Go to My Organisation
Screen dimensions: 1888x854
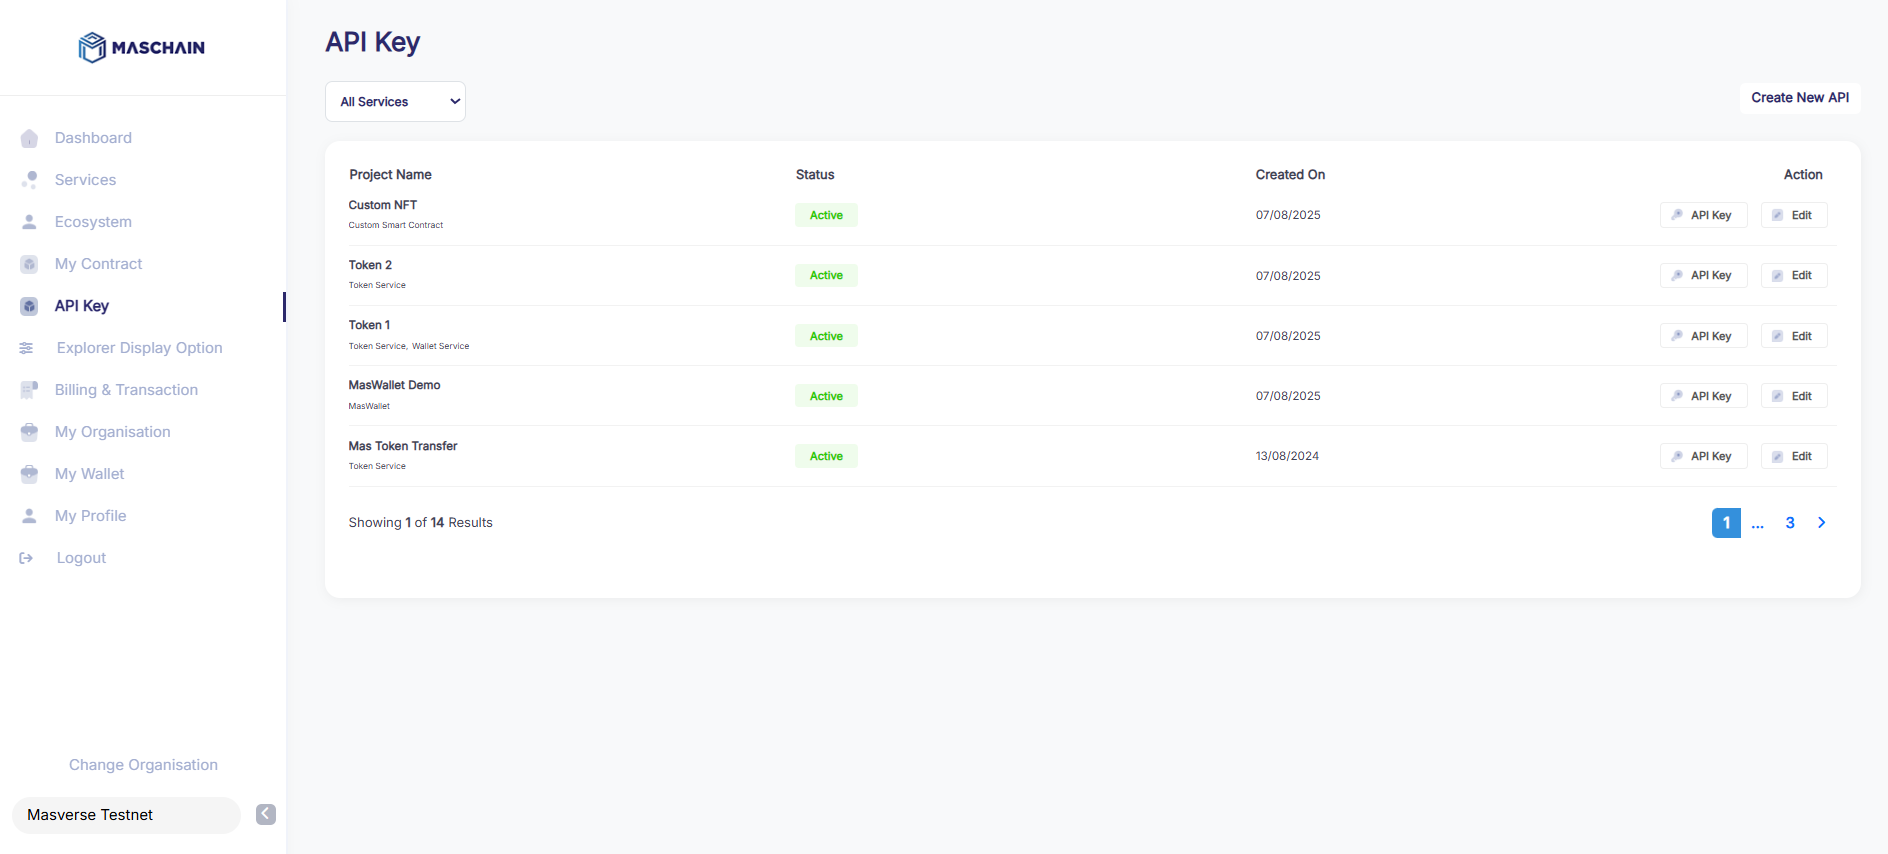tap(112, 432)
